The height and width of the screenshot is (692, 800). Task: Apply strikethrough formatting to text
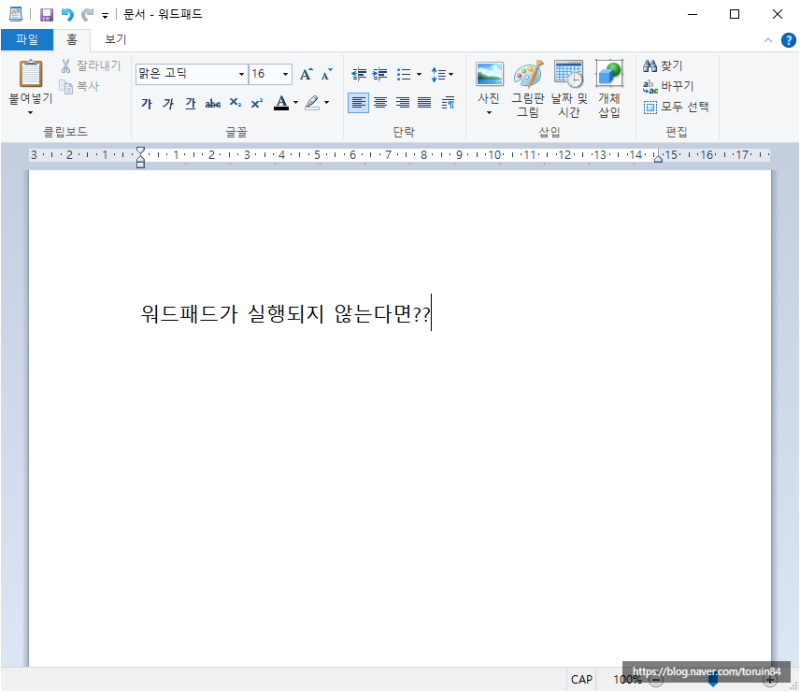(212, 103)
